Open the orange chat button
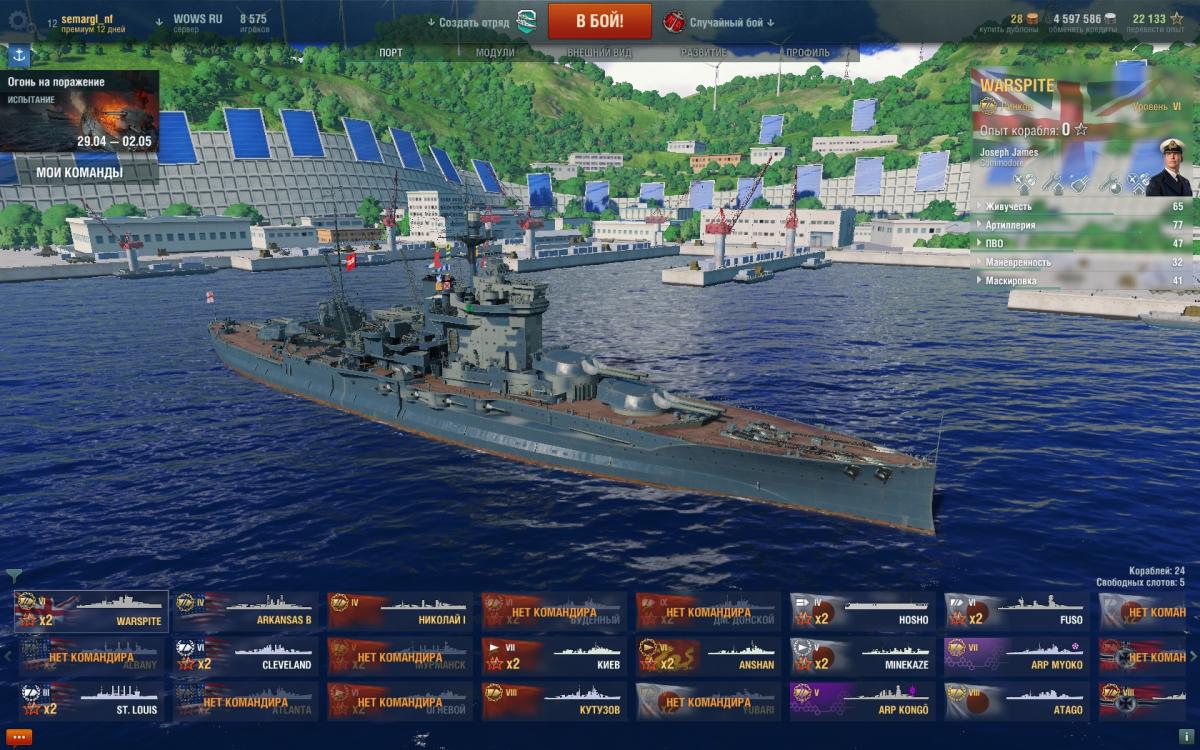Viewport: 1200px width, 750px height. [x=19, y=738]
